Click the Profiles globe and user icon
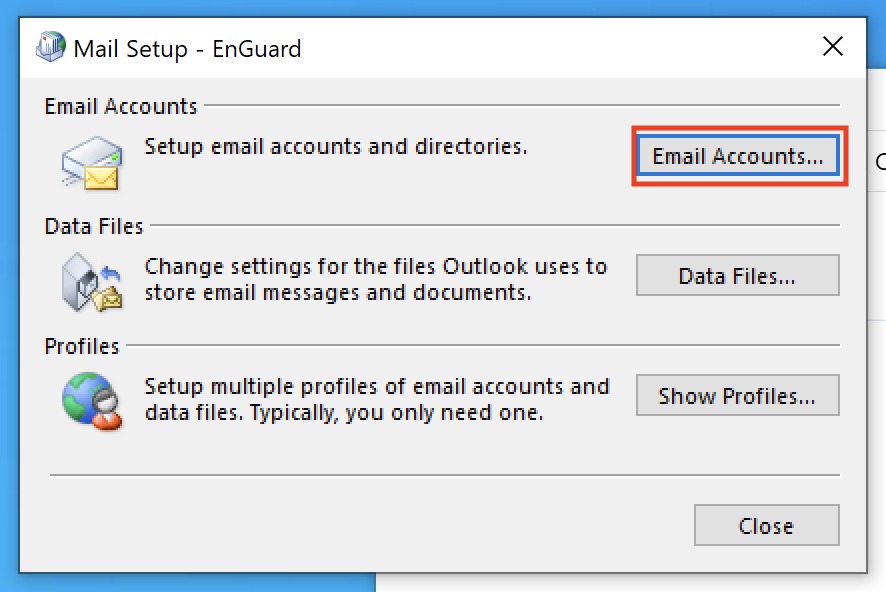Screen dimensions: 886x592 coord(90,401)
